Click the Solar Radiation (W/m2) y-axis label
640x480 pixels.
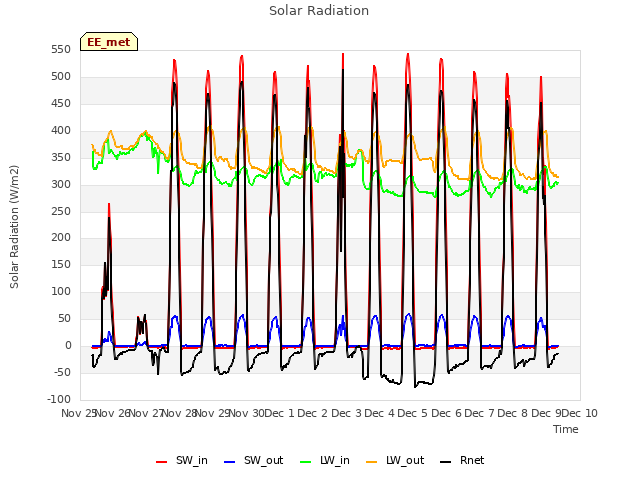[14, 227]
